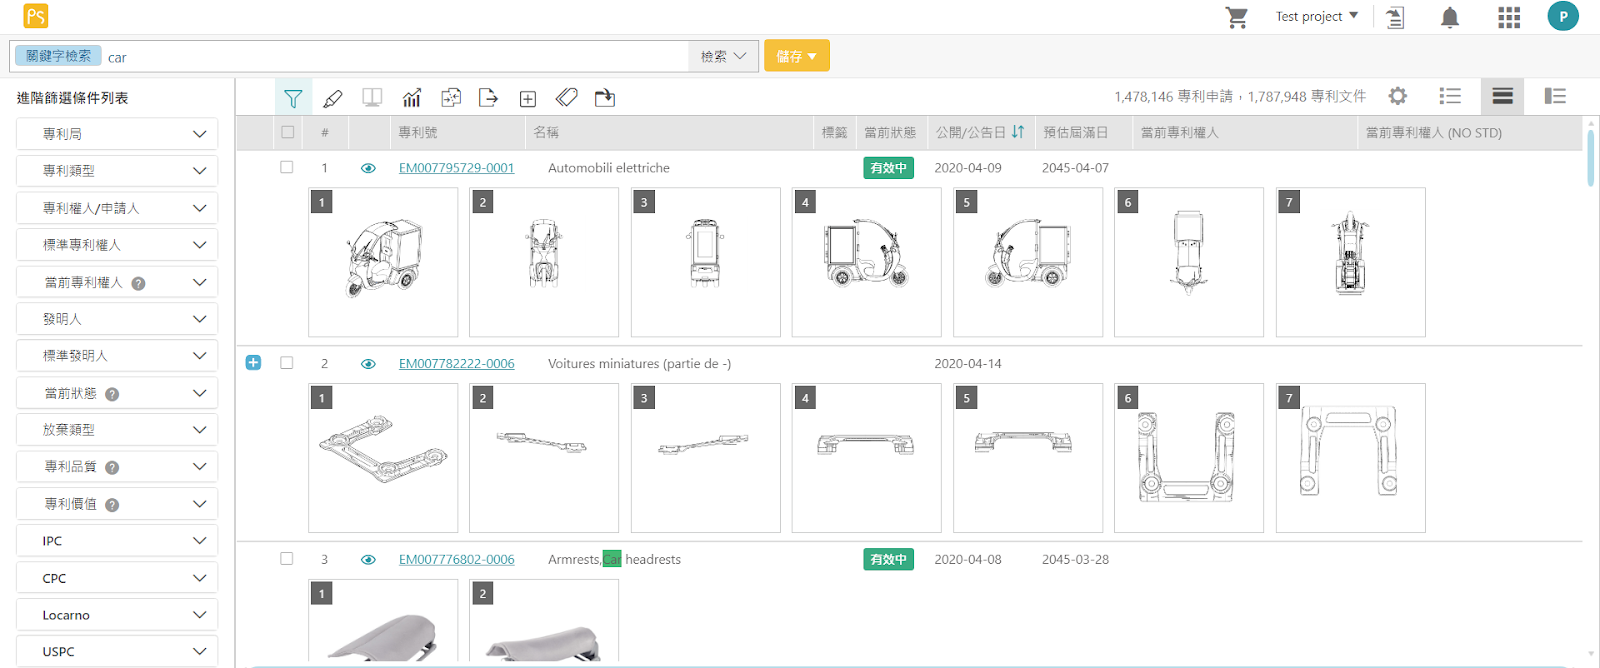Click the share folder arrow icon
This screenshot has width=1600, height=668.
(x=605, y=98)
